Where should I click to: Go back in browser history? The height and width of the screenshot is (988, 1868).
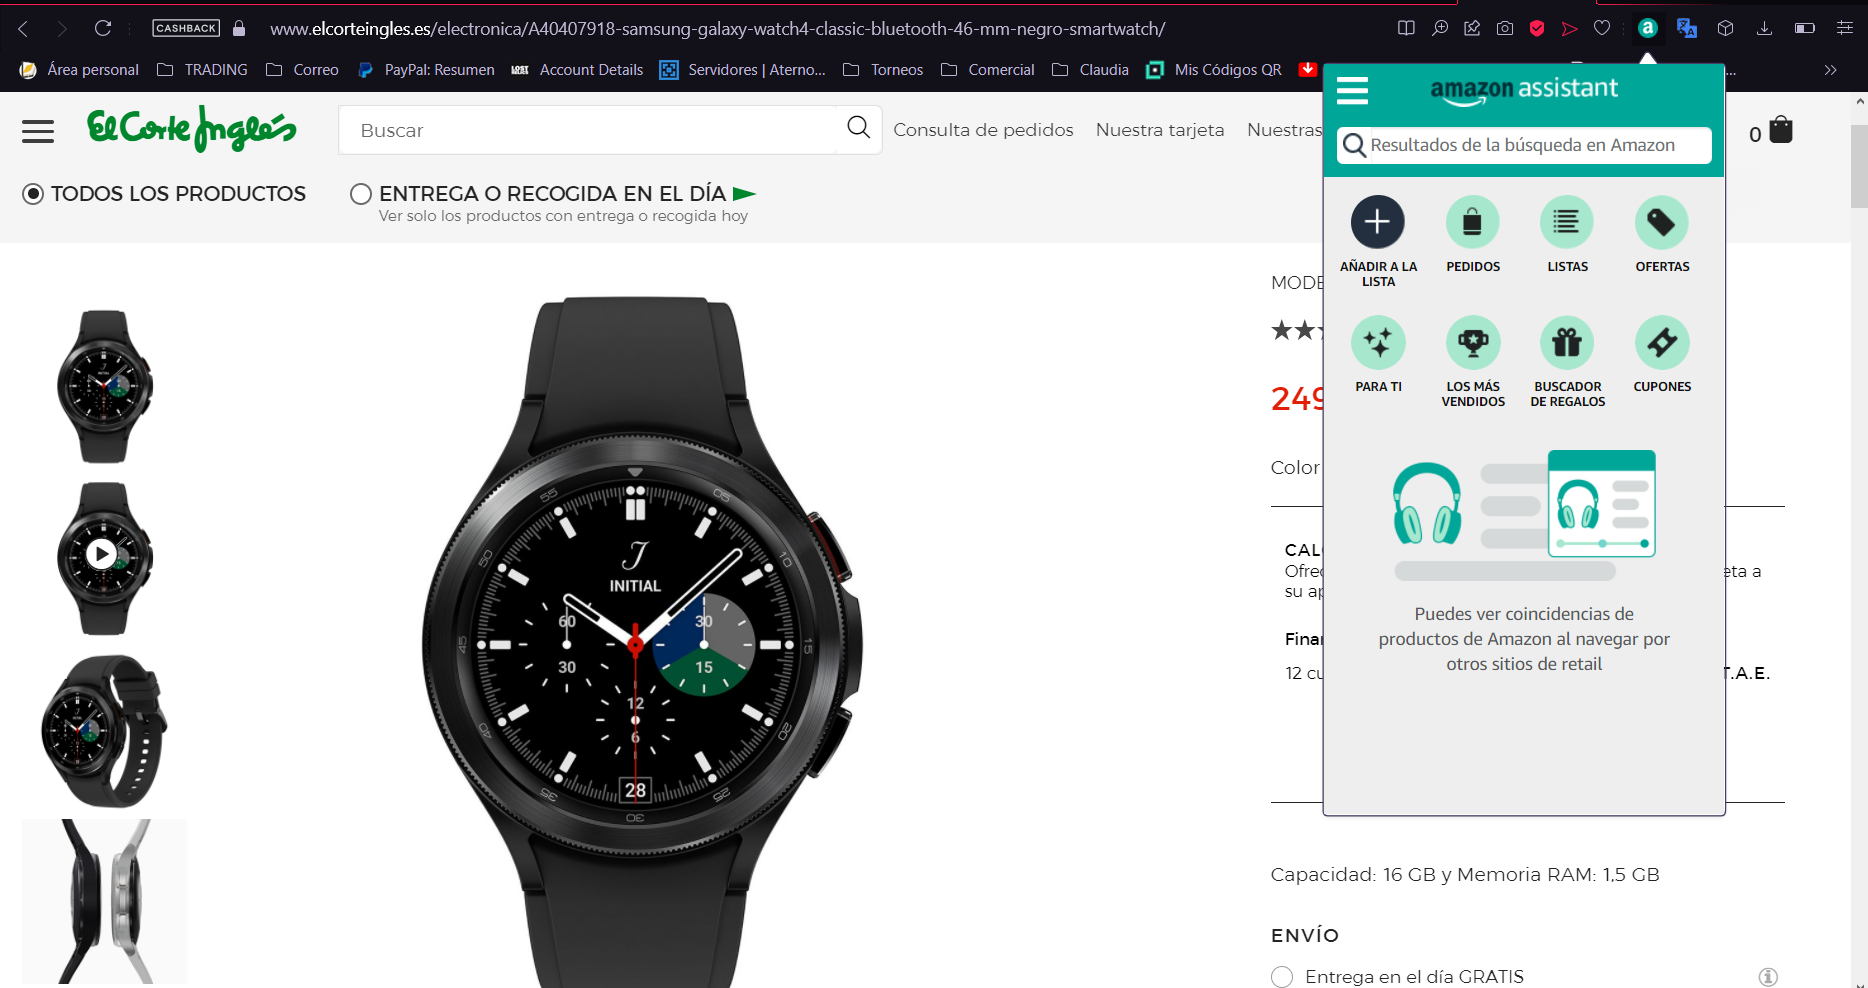click(x=23, y=28)
